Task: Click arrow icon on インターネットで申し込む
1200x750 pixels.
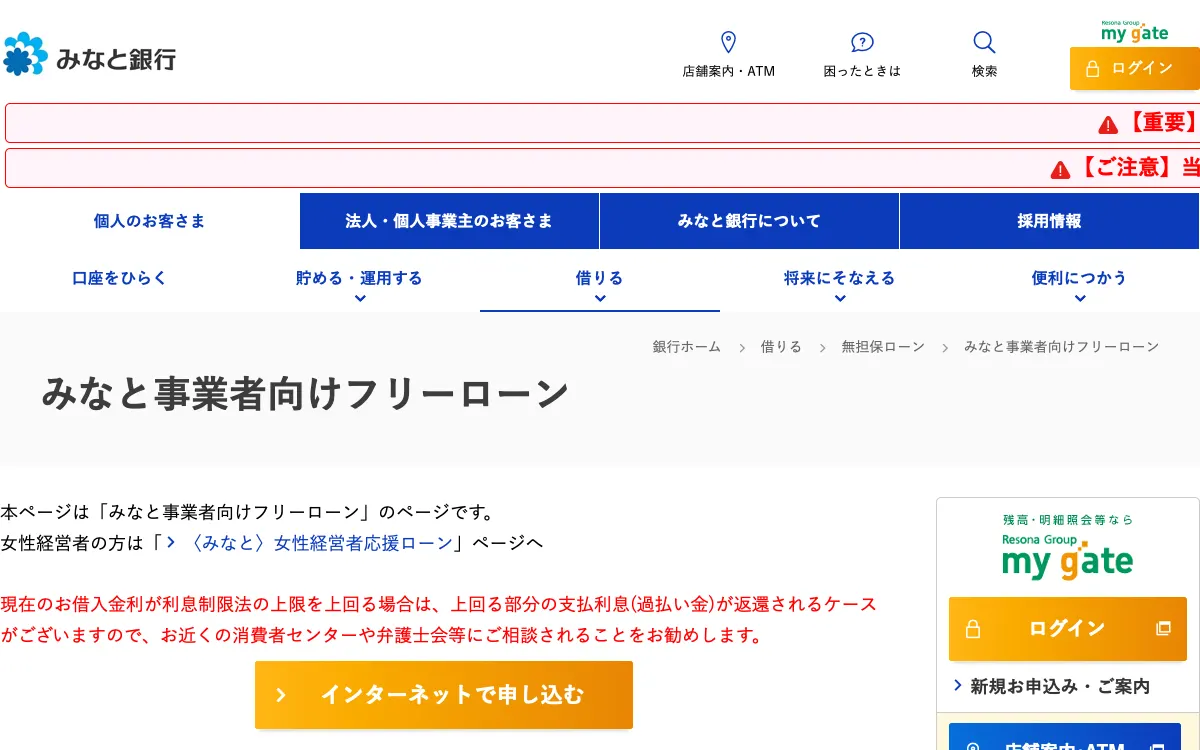Action: (281, 695)
